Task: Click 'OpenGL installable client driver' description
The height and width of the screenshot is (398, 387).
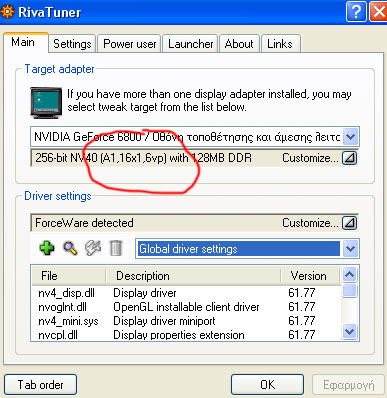Action: (186, 307)
